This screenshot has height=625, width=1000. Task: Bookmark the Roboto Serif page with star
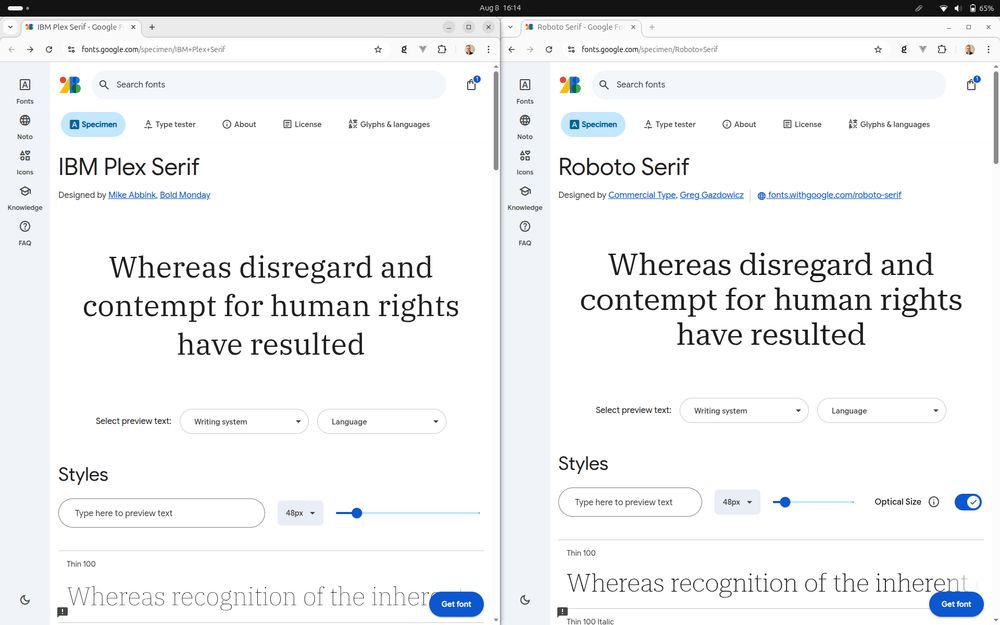(878, 49)
